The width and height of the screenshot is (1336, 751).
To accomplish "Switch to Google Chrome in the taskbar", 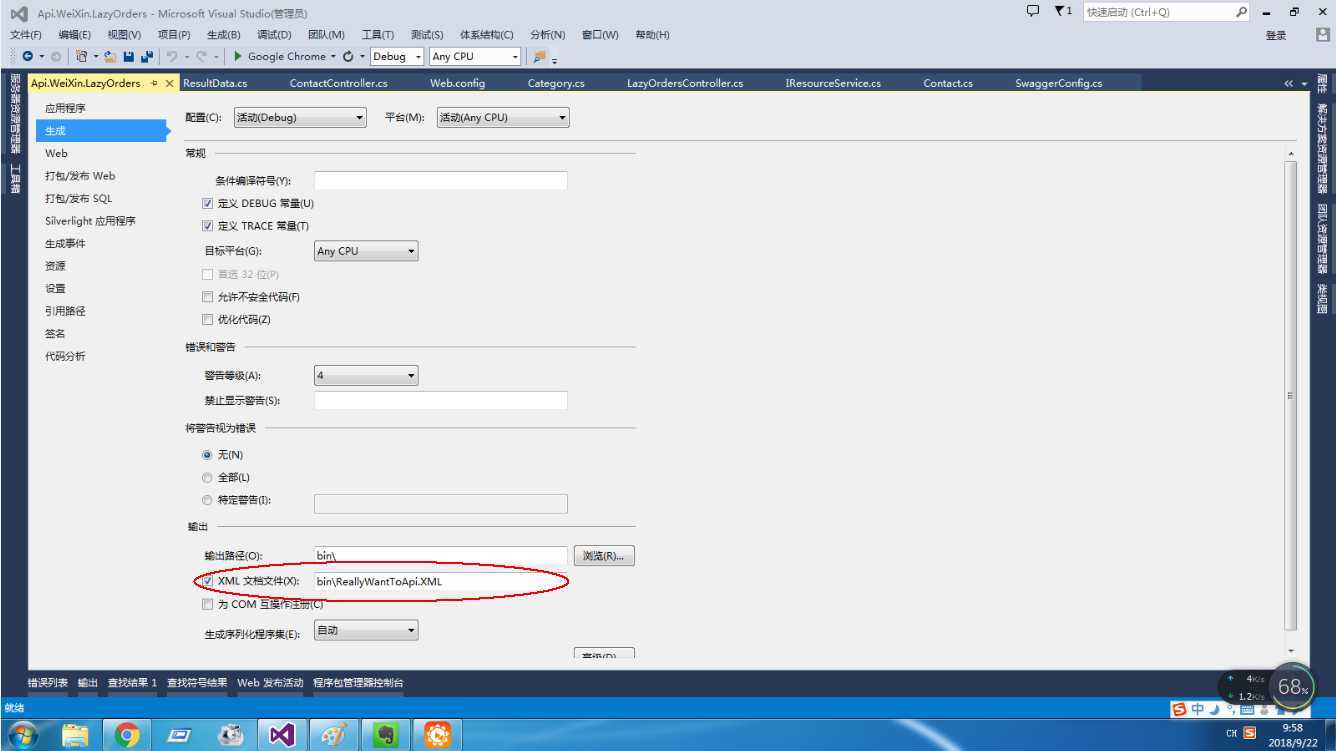I will (127, 735).
